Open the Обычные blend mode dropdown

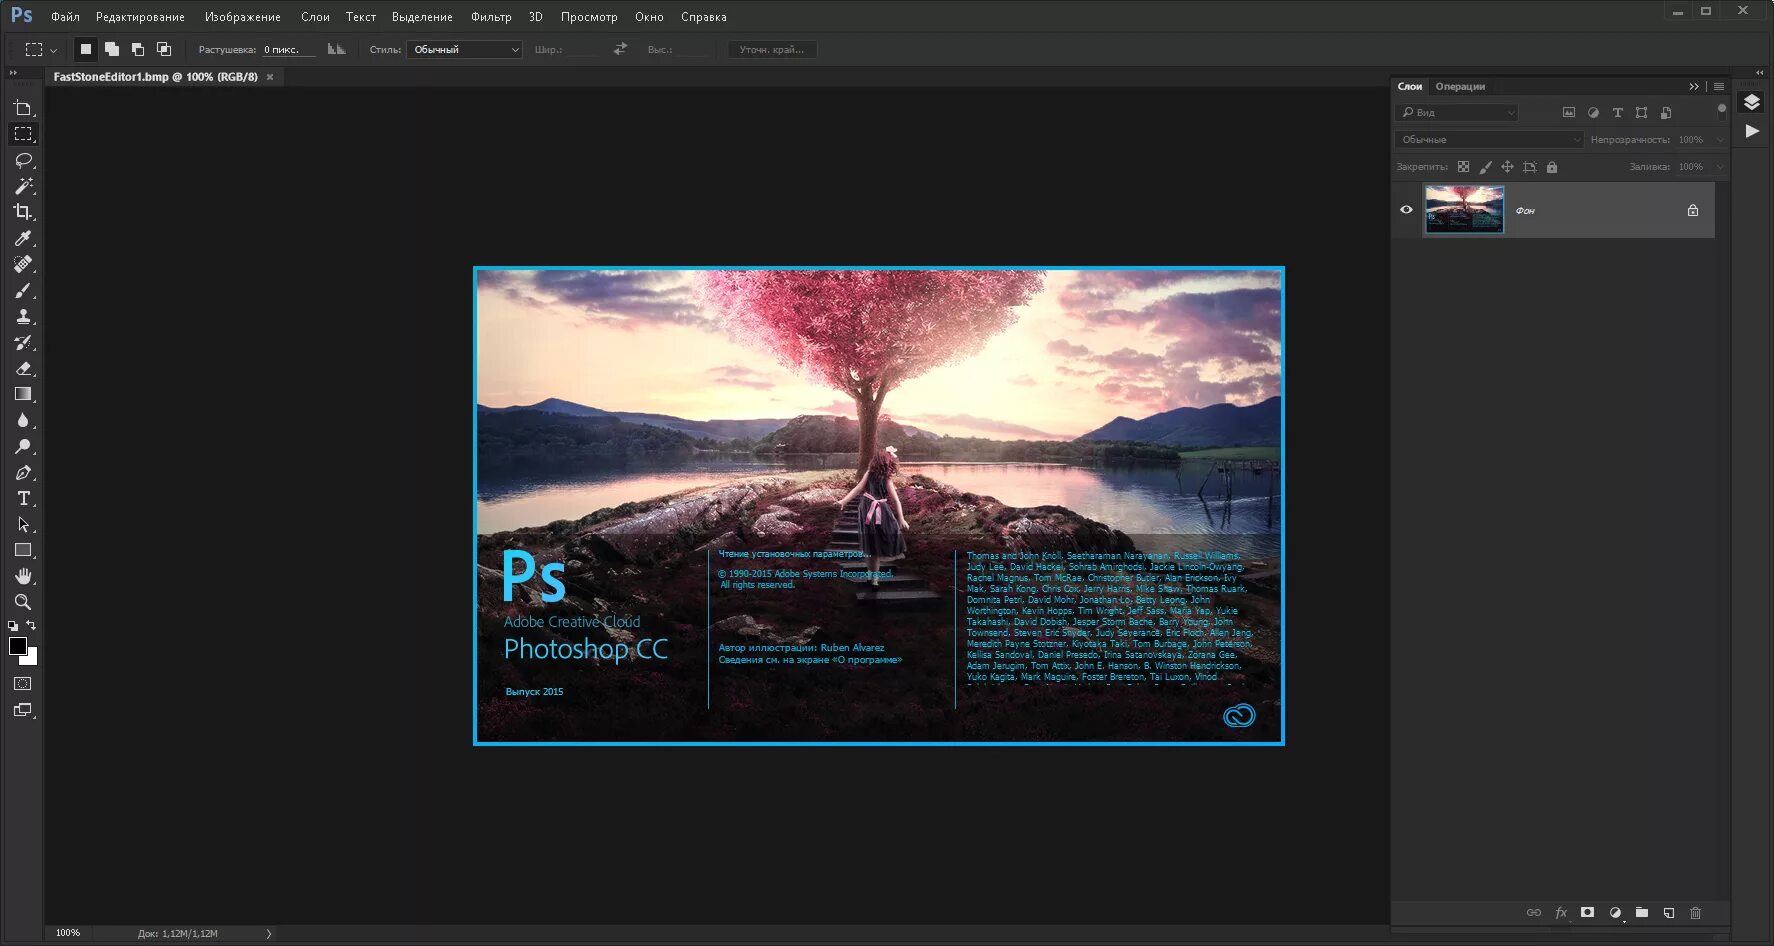[x=1489, y=140]
